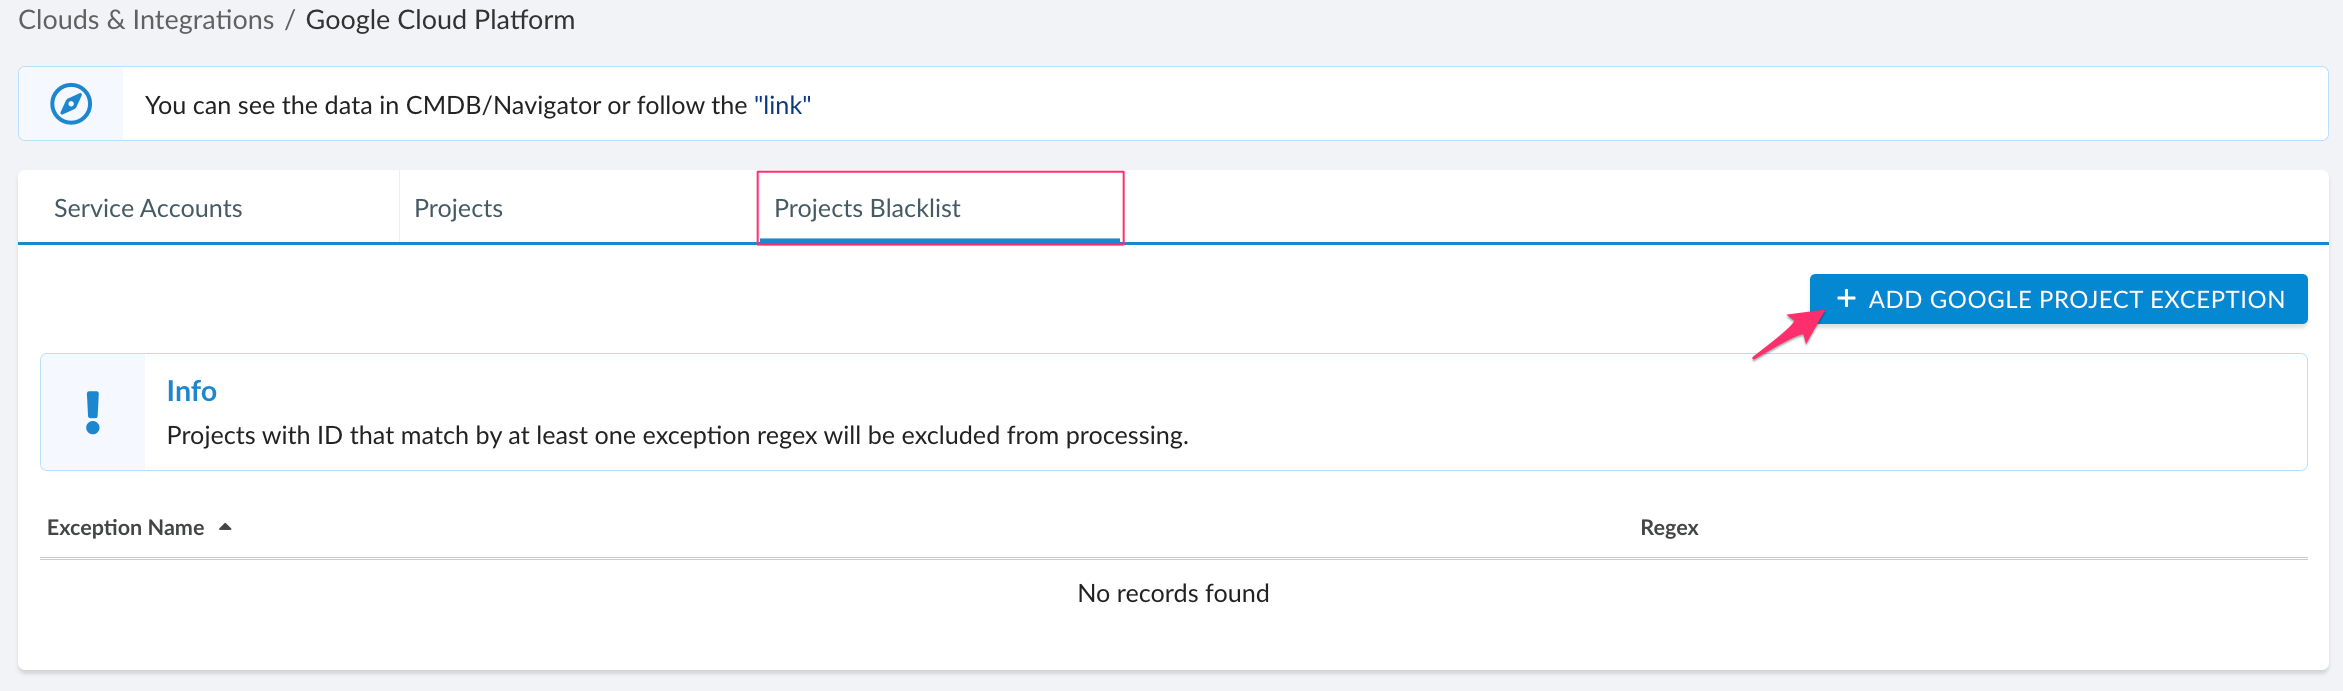Viewport: 2343px width, 691px height.
Task: Follow the "link" hyperlink in the banner
Action: [781, 104]
